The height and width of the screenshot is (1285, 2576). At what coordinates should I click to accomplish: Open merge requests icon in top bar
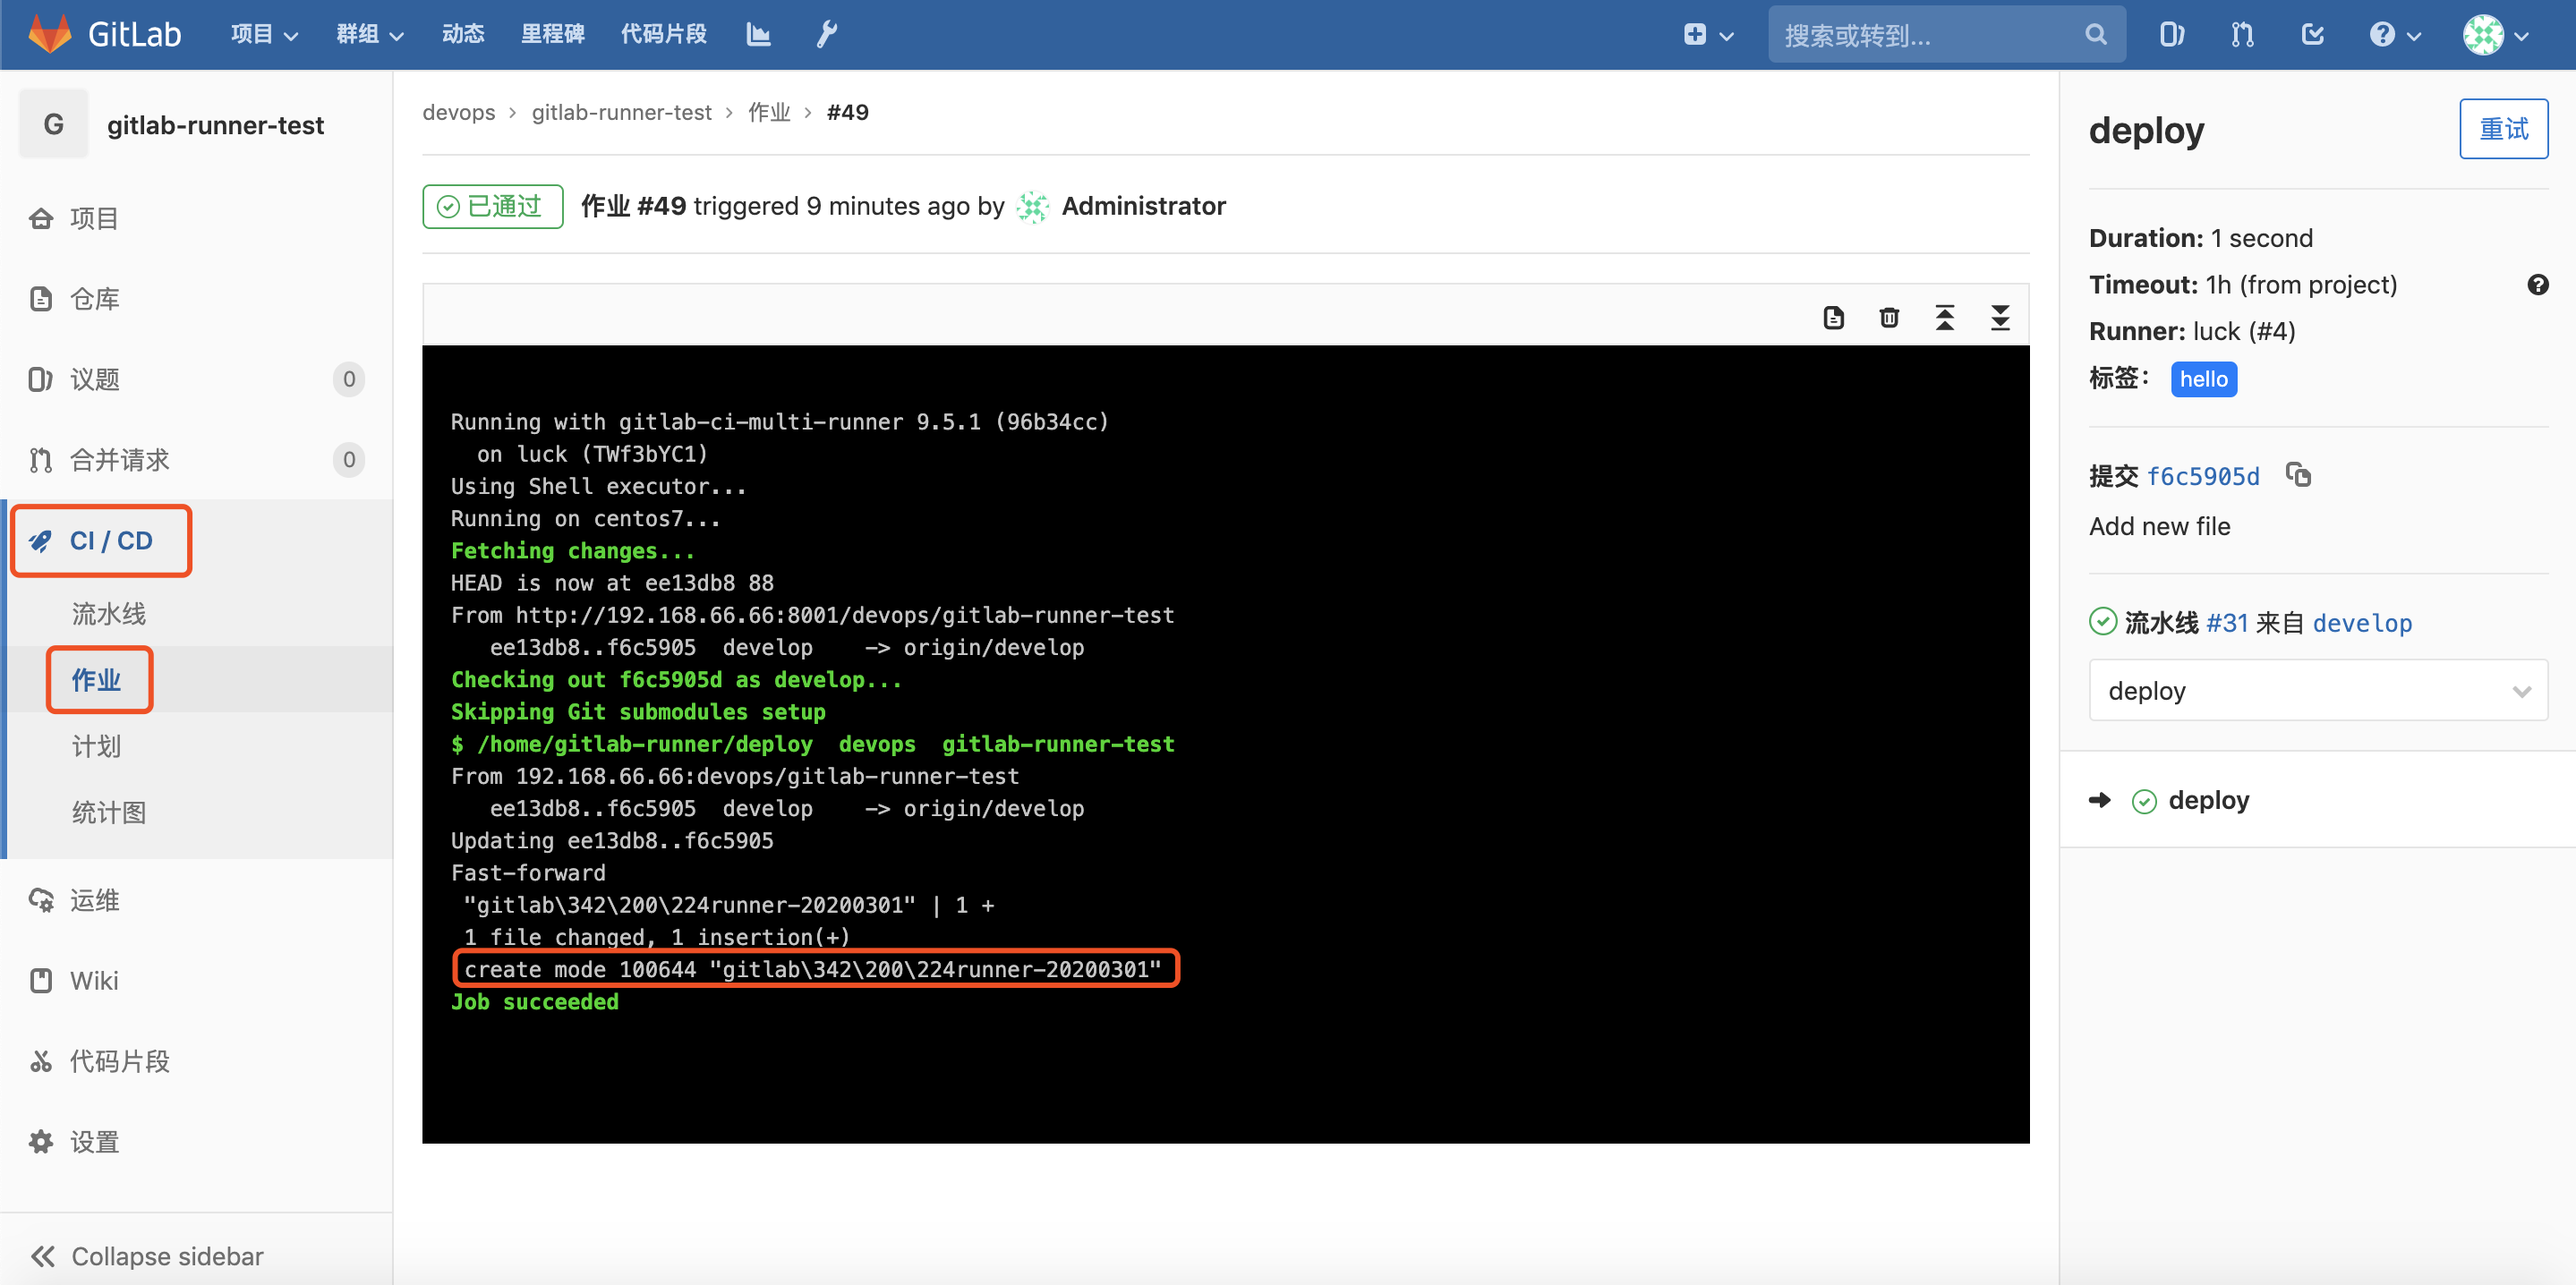click(2242, 33)
